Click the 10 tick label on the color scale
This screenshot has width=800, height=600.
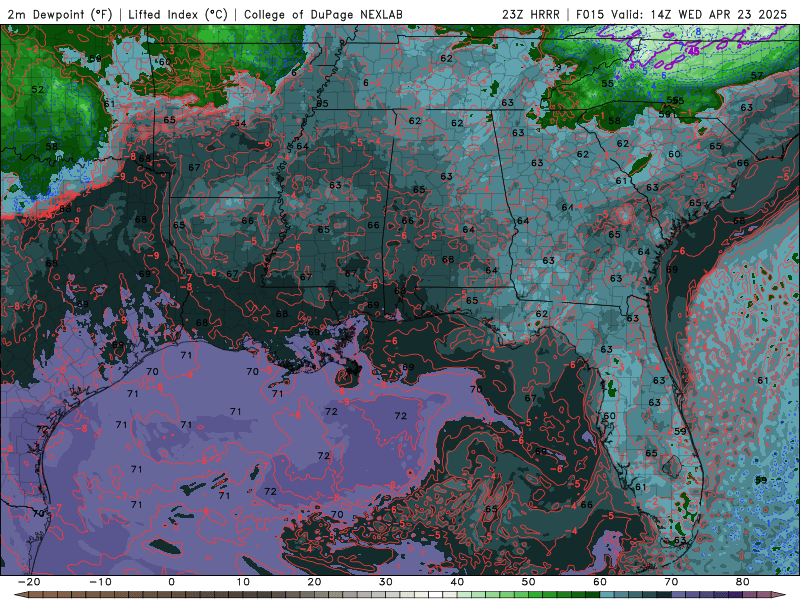[243, 582]
